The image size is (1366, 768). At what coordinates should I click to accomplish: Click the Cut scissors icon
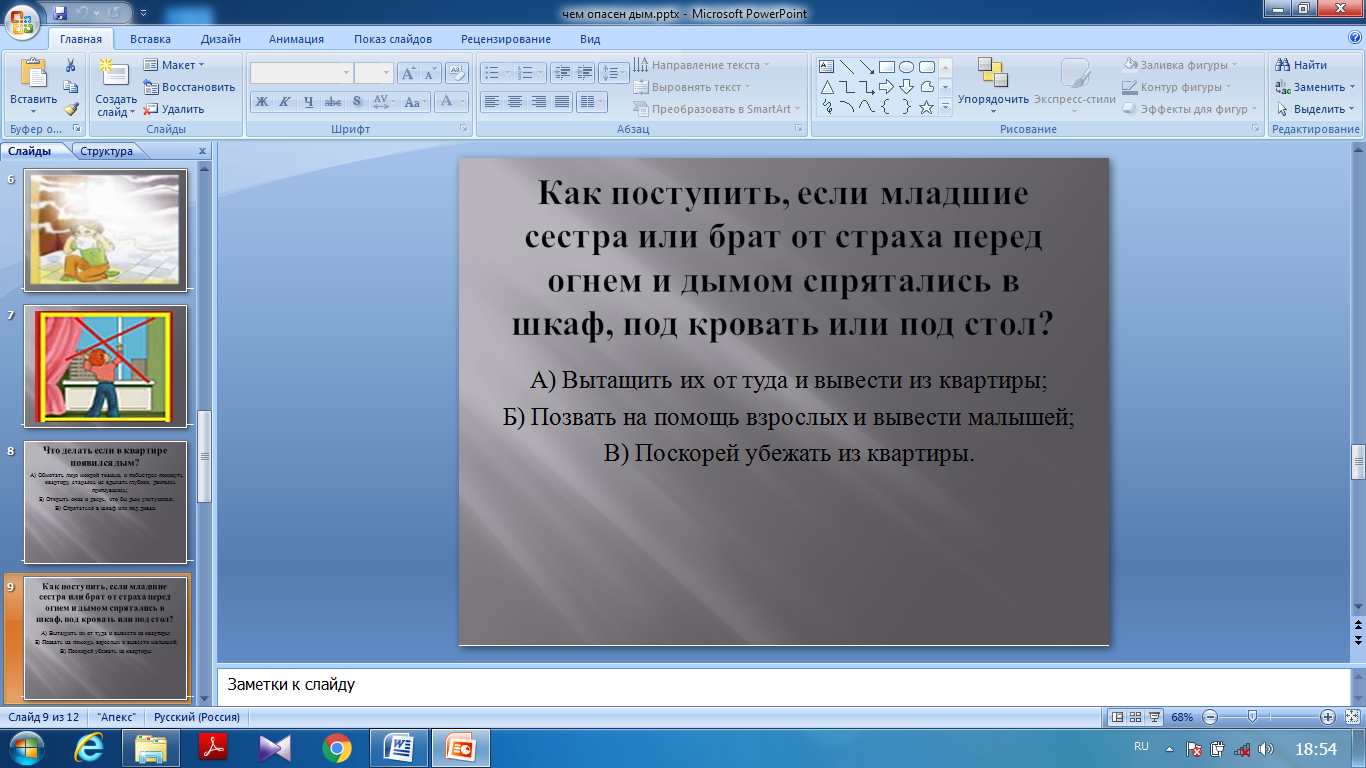(x=70, y=65)
